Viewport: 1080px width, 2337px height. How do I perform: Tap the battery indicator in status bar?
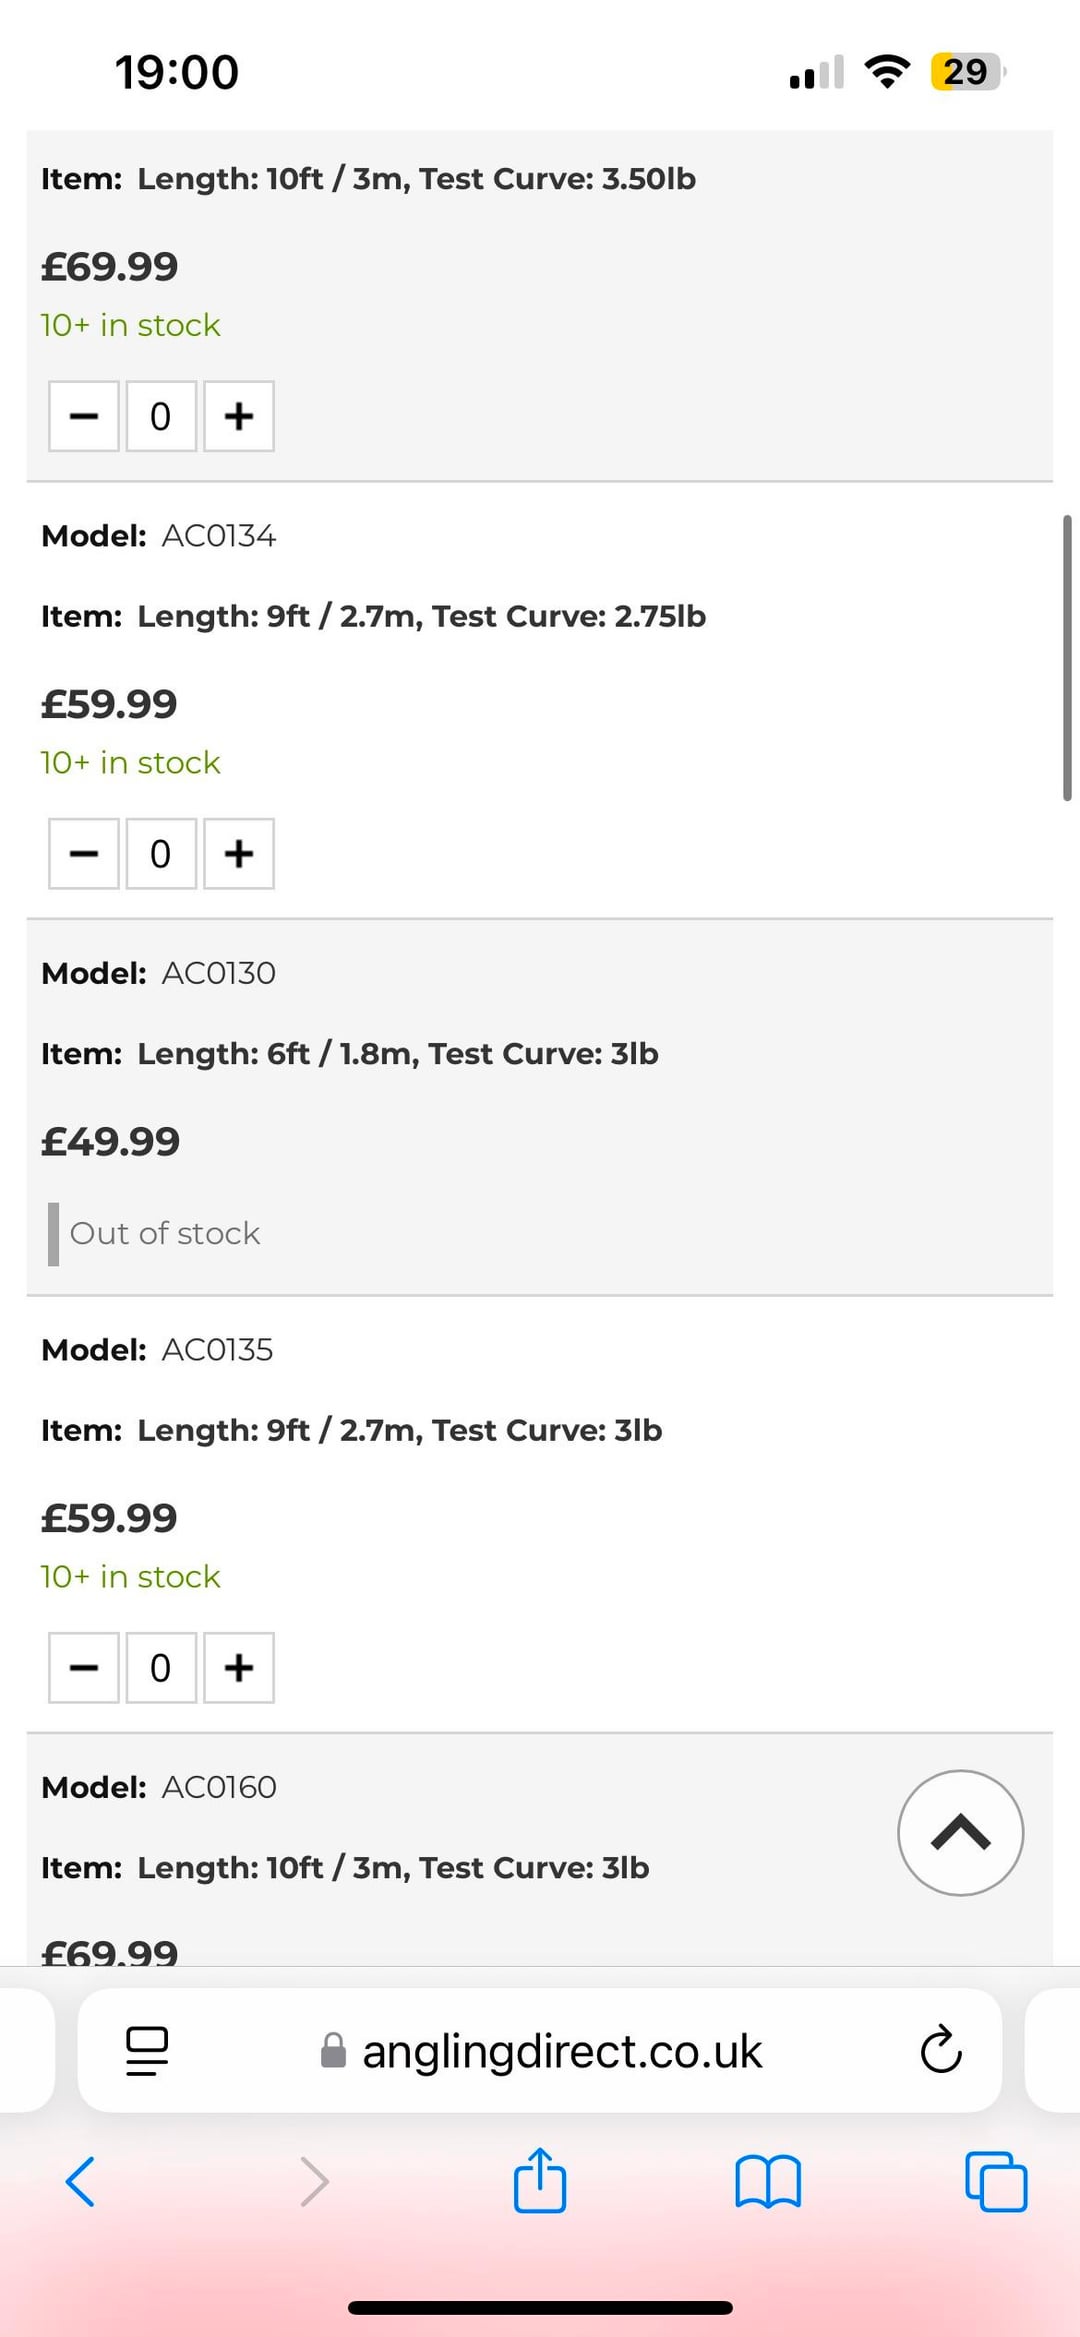point(966,72)
